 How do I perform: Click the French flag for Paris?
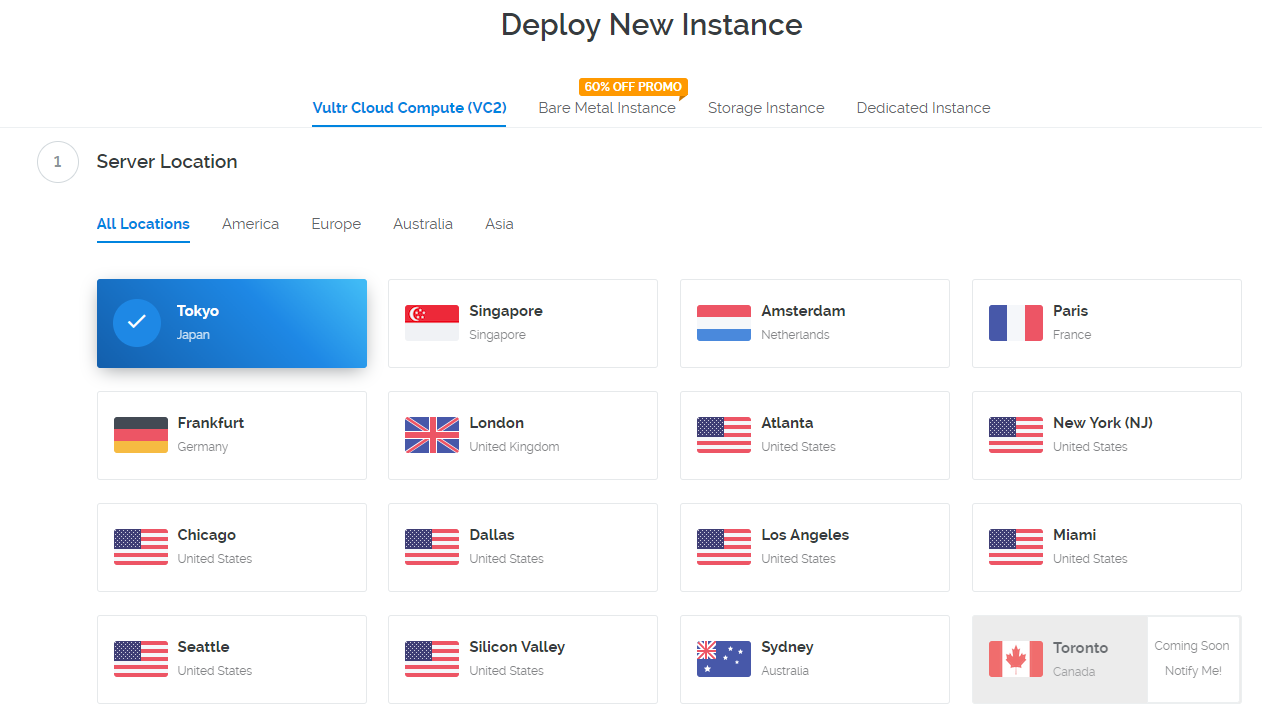coord(1016,323)
